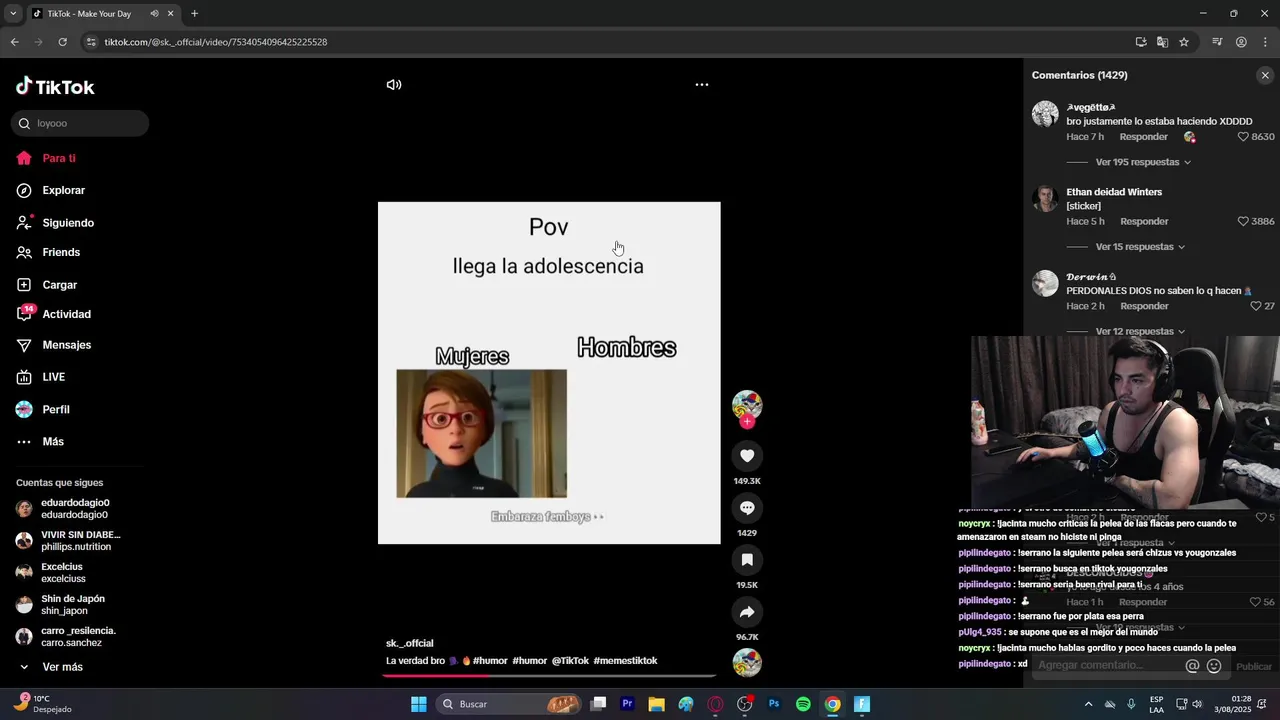Reply to the Derwin comment
Viewport: 1280px width, 720px height.
(1144, 306)
